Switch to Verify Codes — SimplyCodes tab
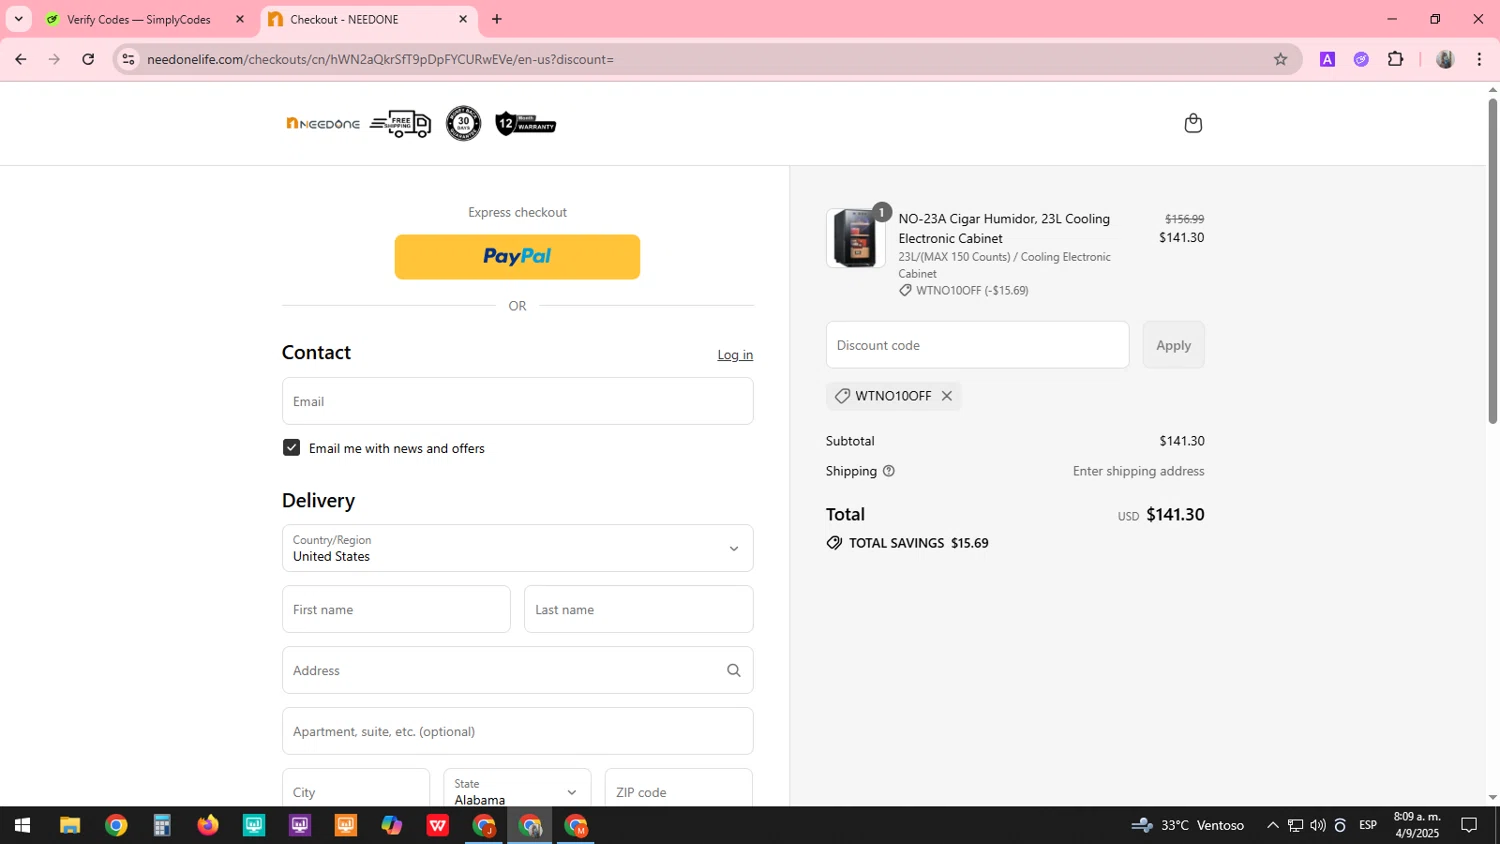The image size is (1500, 844). (140, 19)
